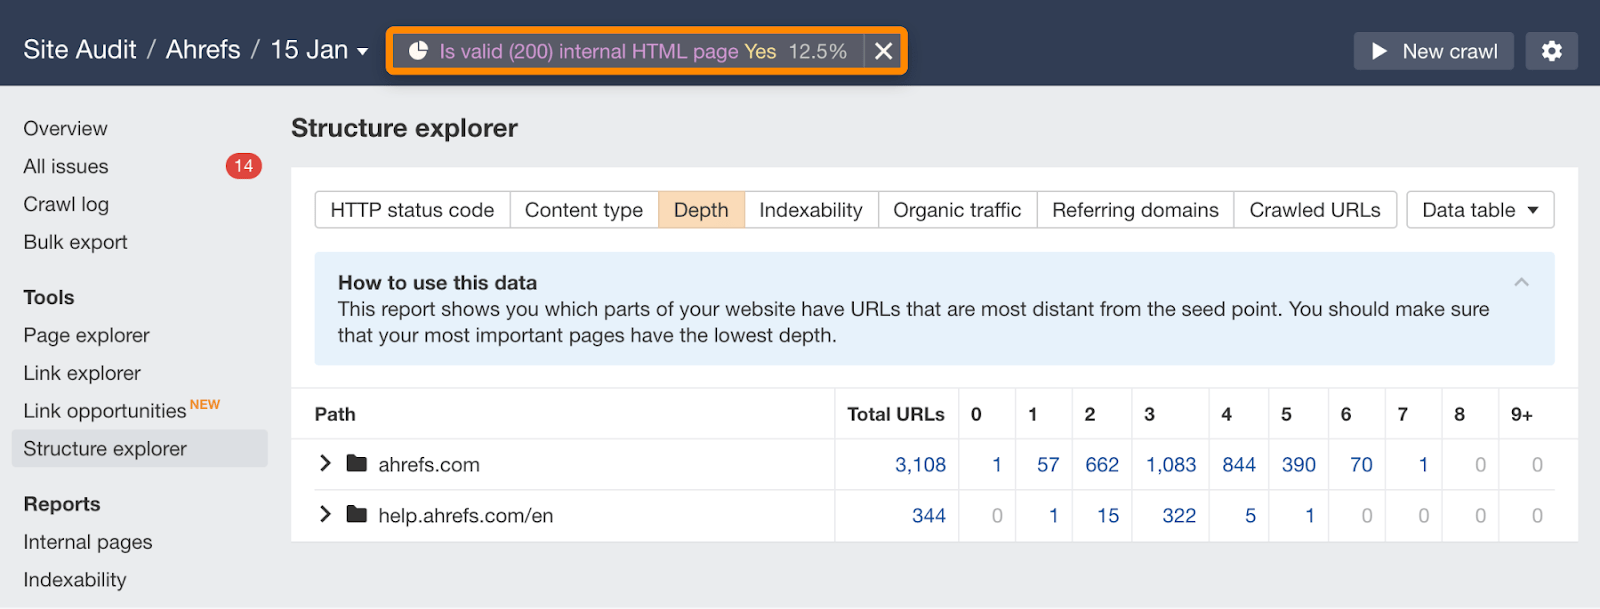
Task: Click the ahrefs.com folder icon
Action: (x=356, y=464)
